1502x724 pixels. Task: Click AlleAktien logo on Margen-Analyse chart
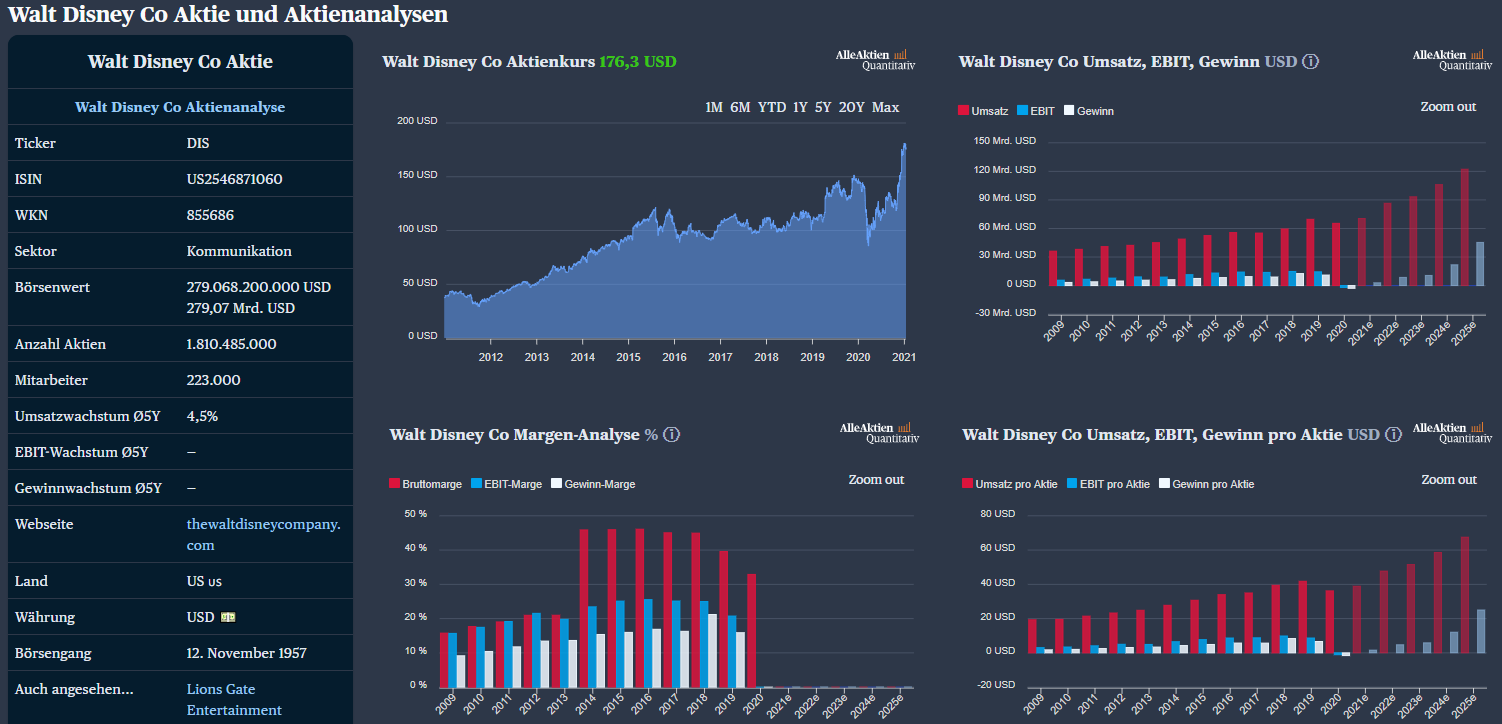click(x=879, y=433)
